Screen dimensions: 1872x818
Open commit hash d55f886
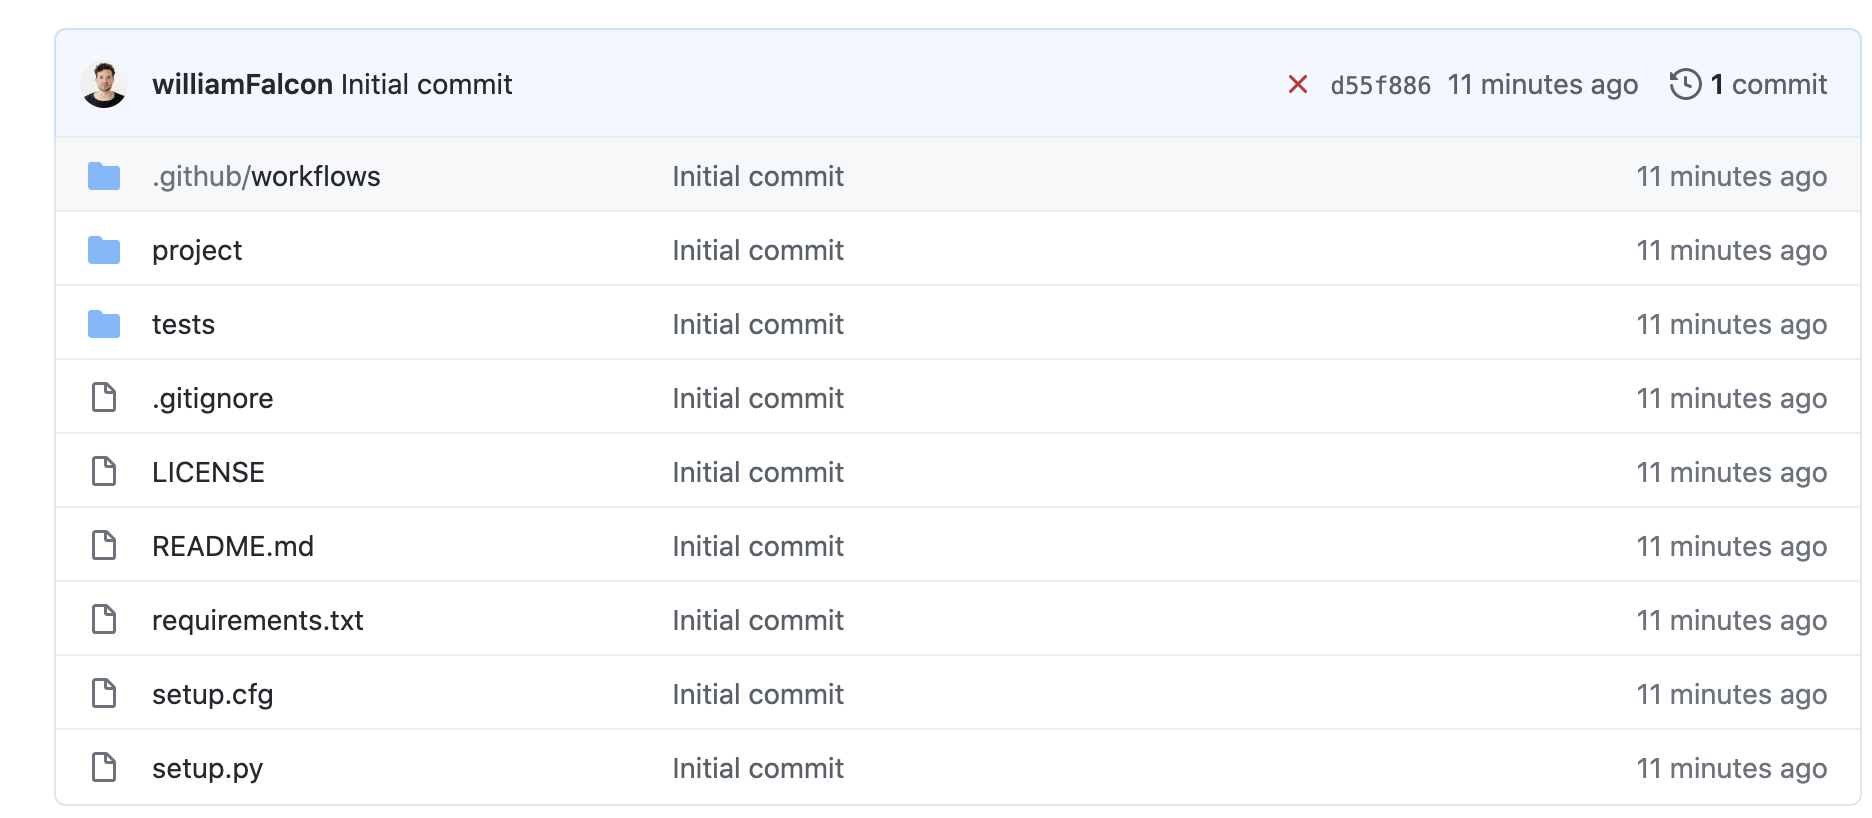[1380, 85]
